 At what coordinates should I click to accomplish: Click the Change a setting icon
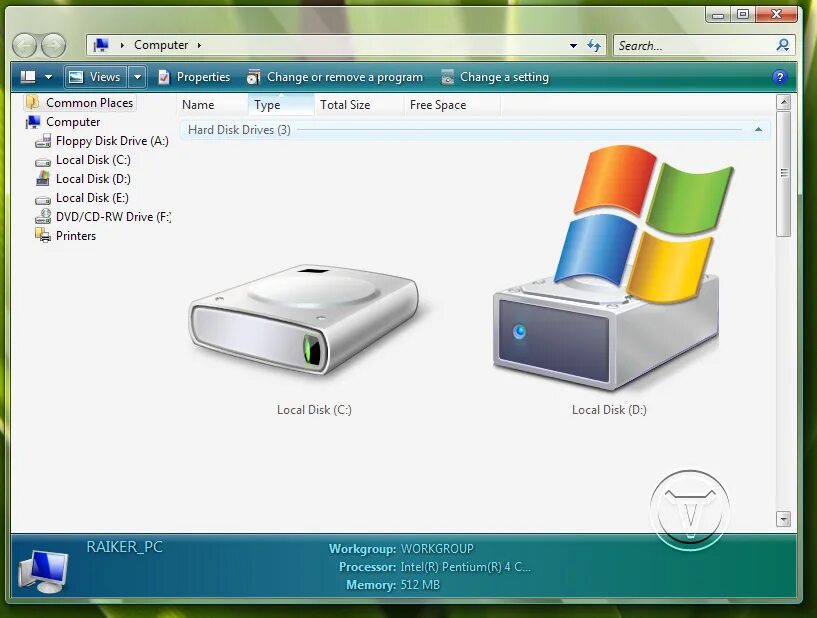[x=447, y=77]
